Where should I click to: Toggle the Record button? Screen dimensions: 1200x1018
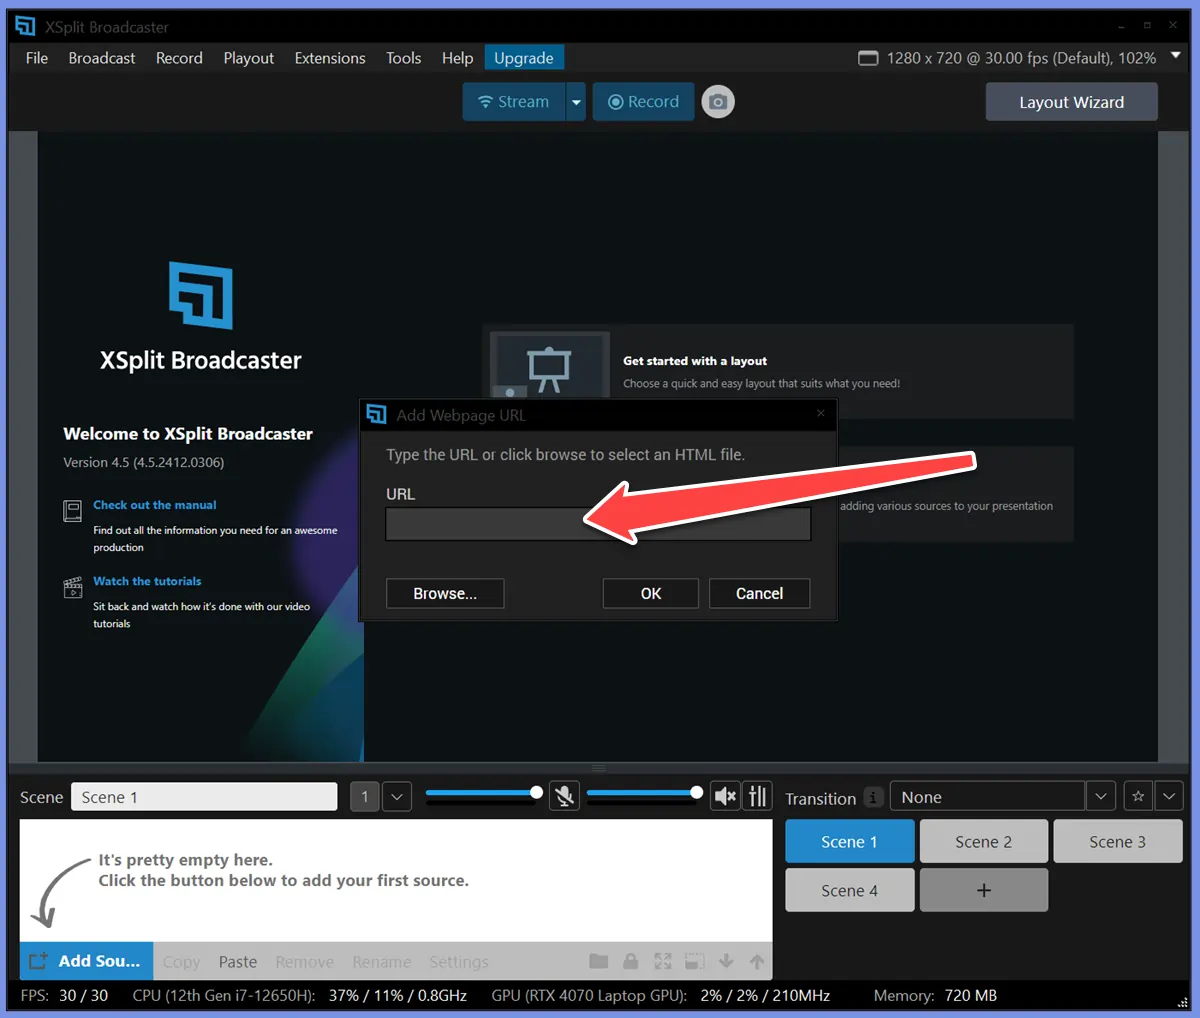click(x=643, y=101)
